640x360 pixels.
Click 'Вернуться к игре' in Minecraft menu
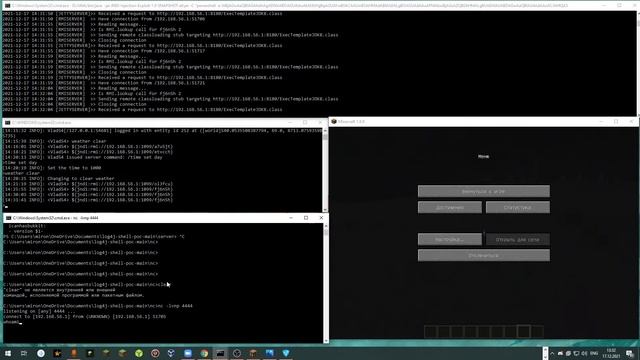pos(484,191)
